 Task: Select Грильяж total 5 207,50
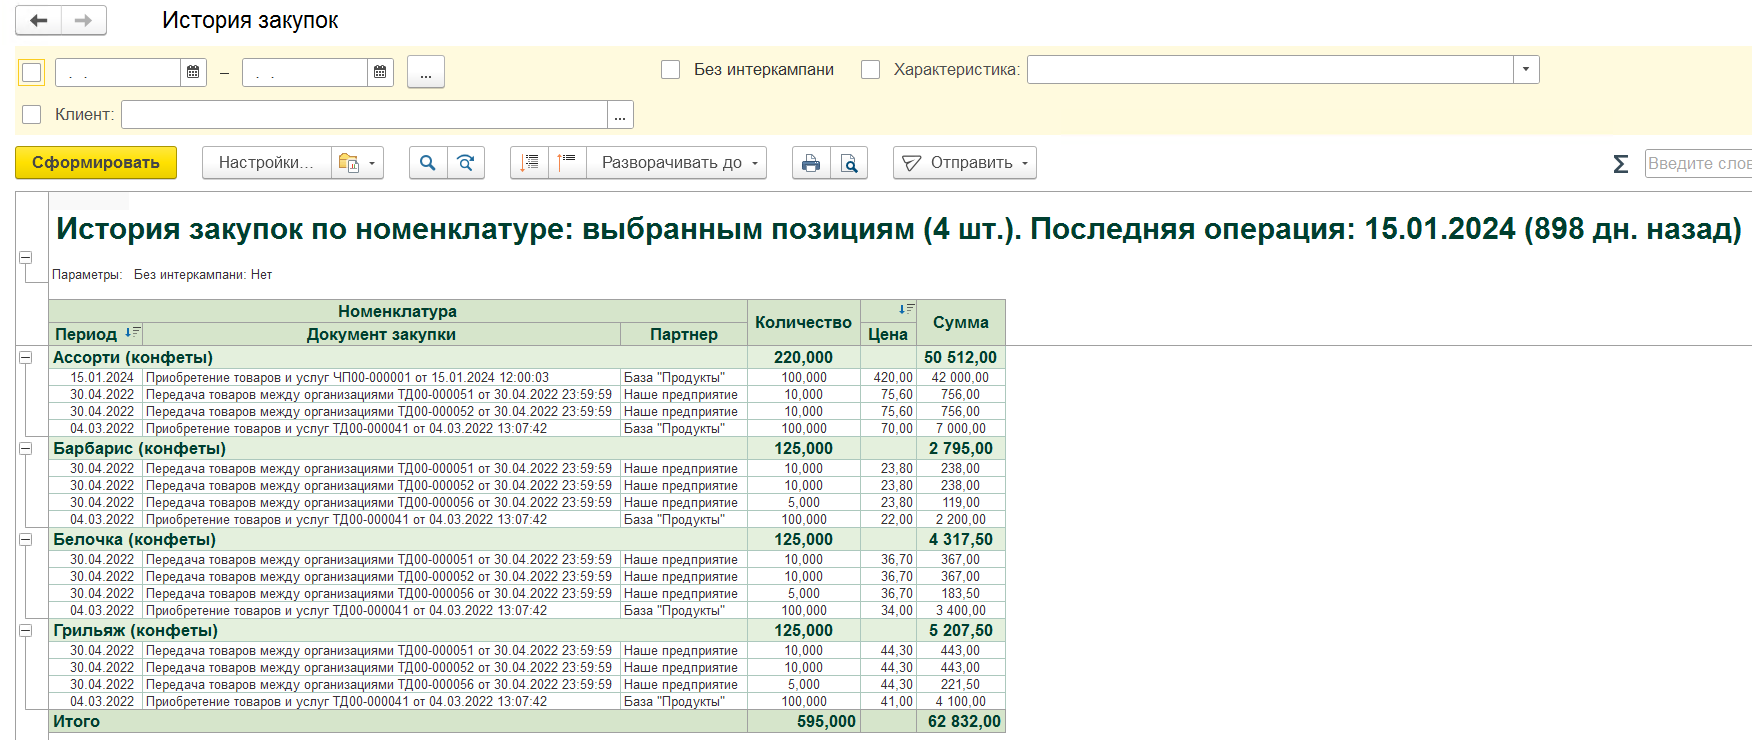click(x=961, y=630)
